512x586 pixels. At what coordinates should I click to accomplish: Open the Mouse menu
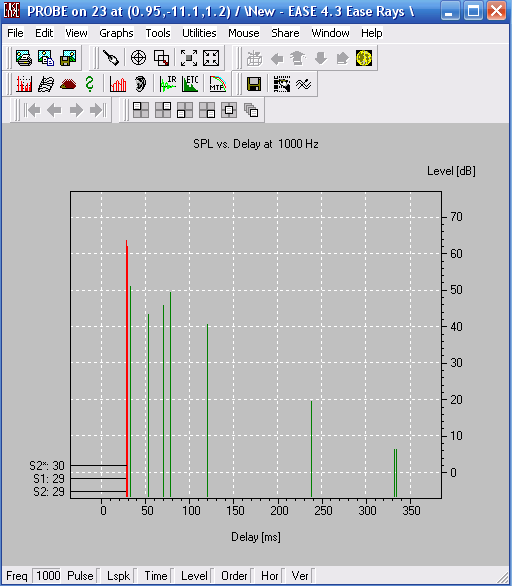(244, 33)
